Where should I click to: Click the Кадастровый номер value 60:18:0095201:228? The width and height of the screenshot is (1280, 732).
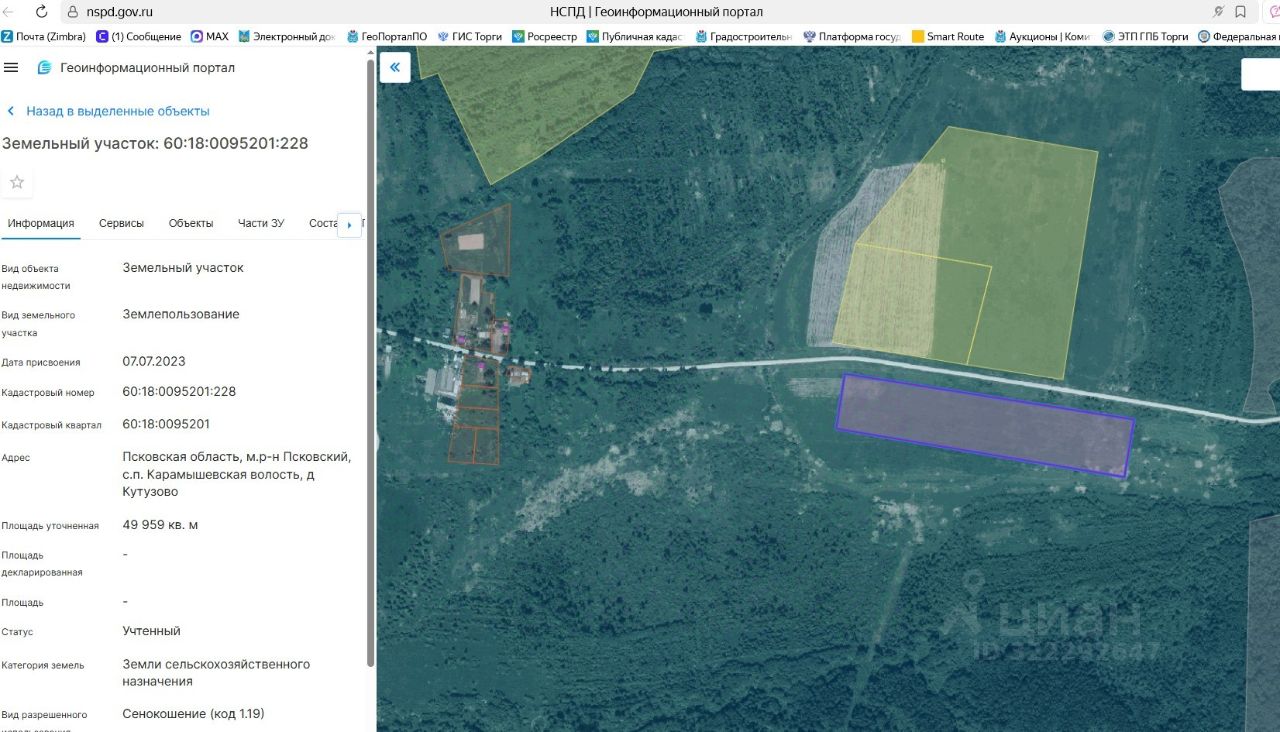coord(179,391)
